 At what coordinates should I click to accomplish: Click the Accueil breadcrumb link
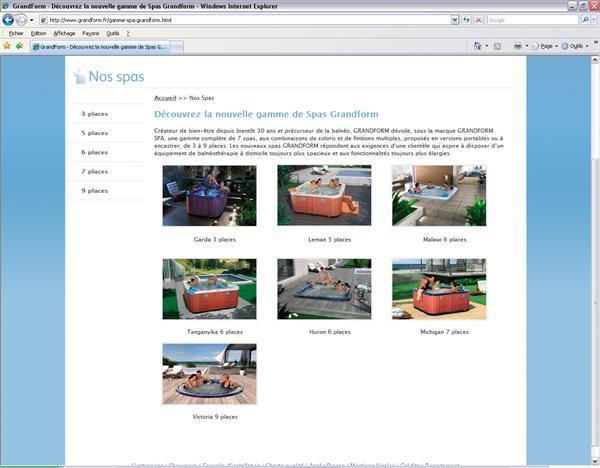[165, 98]
